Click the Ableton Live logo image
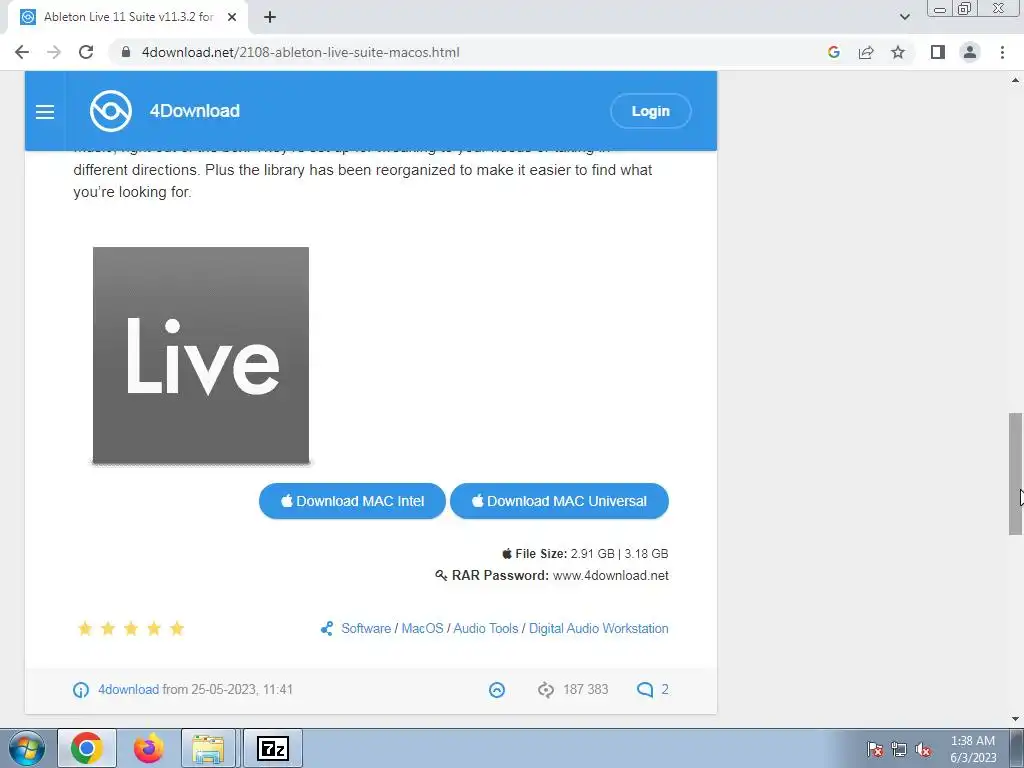Screen dimensions: 1024x768 201,355
